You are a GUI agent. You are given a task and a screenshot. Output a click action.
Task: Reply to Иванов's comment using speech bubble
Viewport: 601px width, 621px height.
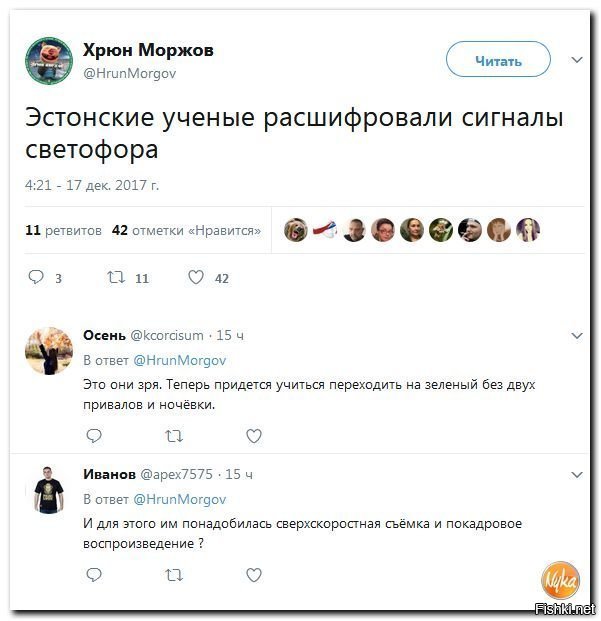94,575
